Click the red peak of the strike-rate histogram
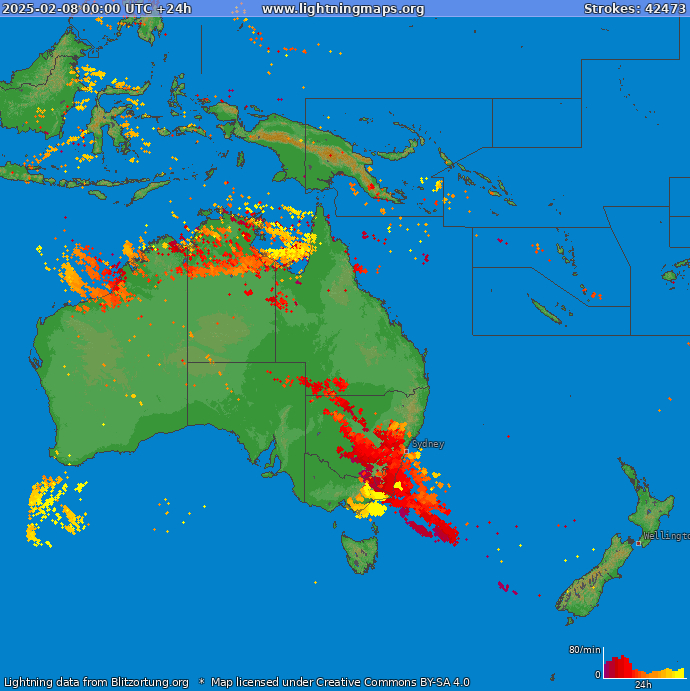The height and width of the screenshot is (691, 690). coord(616,665)
